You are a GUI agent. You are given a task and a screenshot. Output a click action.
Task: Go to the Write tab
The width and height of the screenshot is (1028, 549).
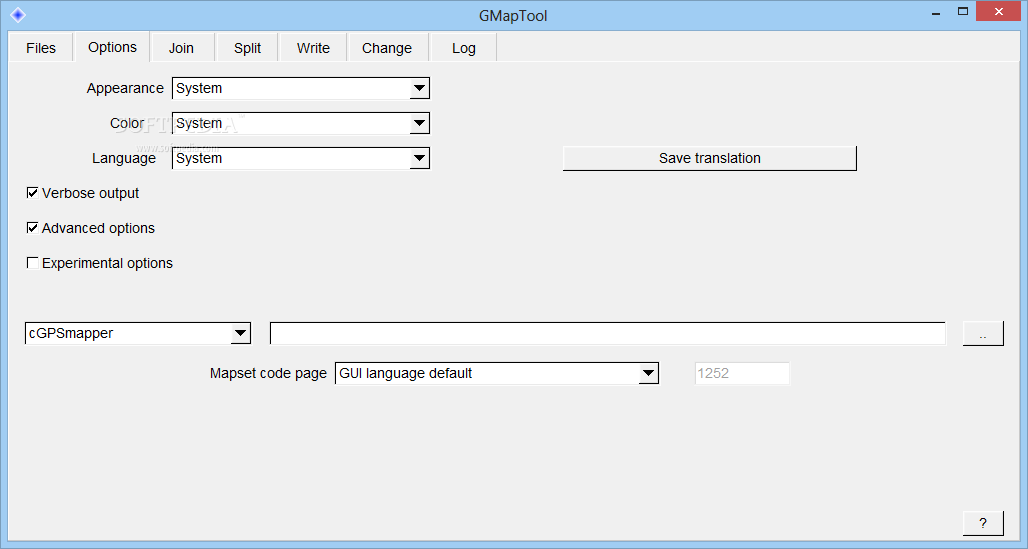tap(313, 48)
